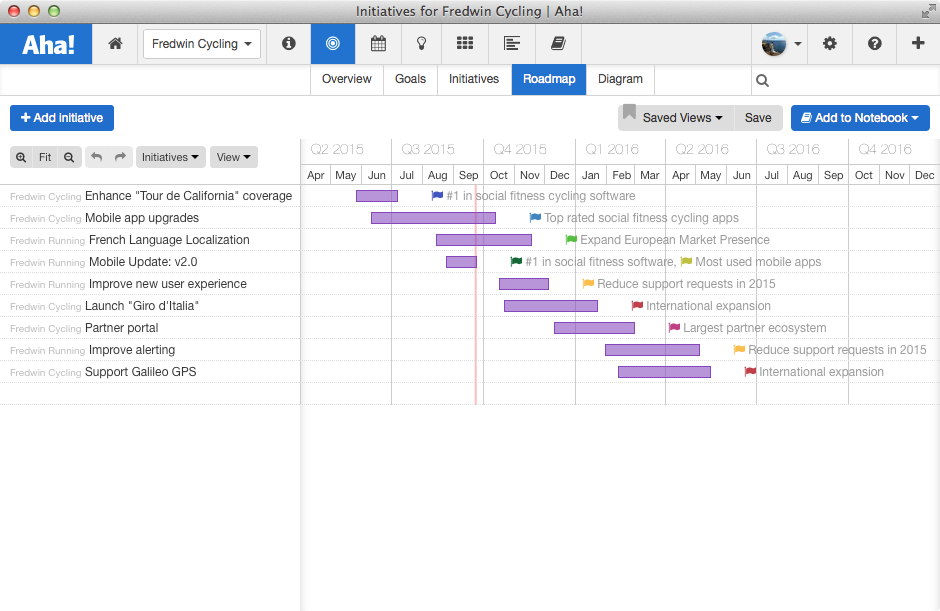Click the yellow flag for Most used mobile apps
Viewport: 940px width, 611px height.
coord(686,261)
